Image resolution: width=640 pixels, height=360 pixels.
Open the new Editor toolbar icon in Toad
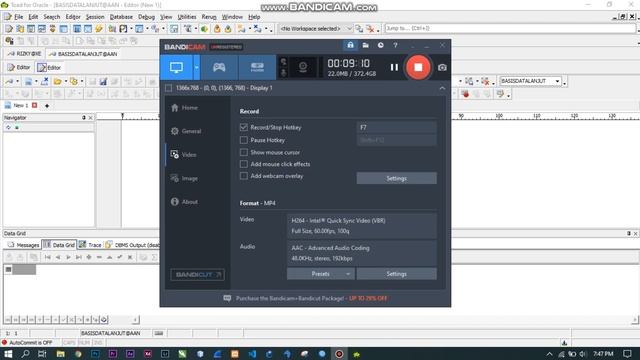(9, 29)
